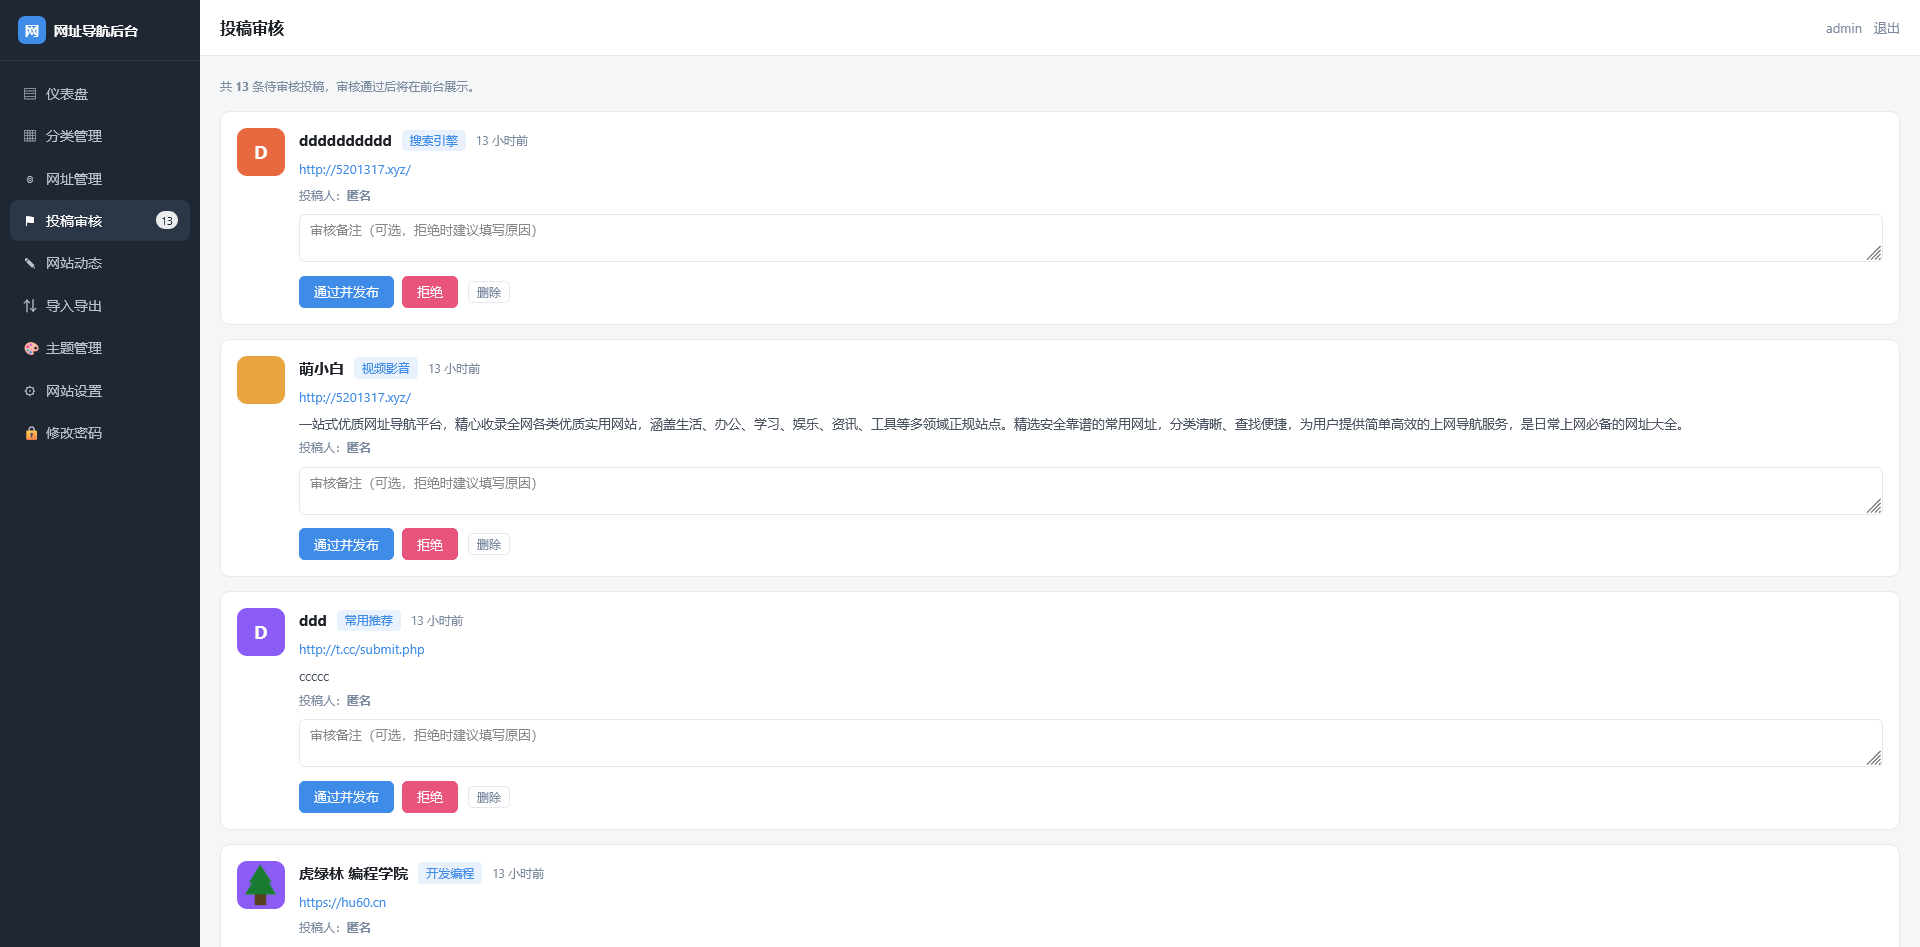Image resolution: width=1920 pixels, height=947 pixels.
Task: Log out via 退出 link
Action: point(1886,29)
